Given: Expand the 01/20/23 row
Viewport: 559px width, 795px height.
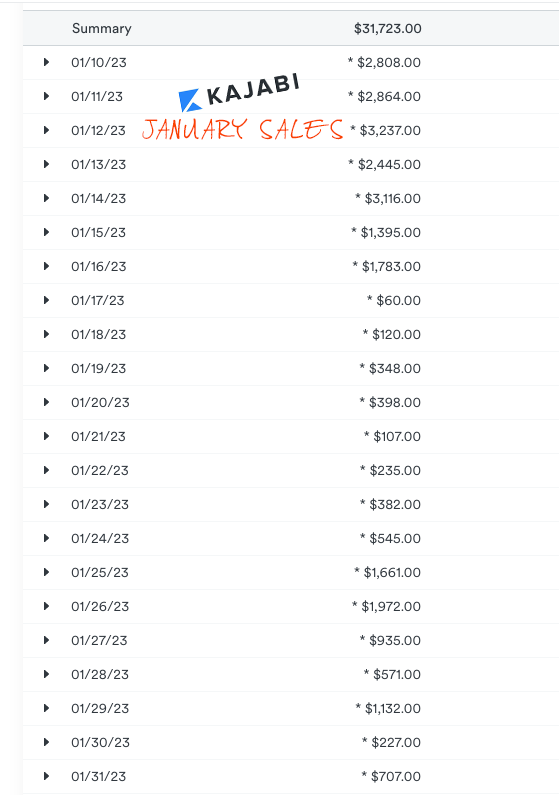Looking at the screenshot, I should point(46,402).
